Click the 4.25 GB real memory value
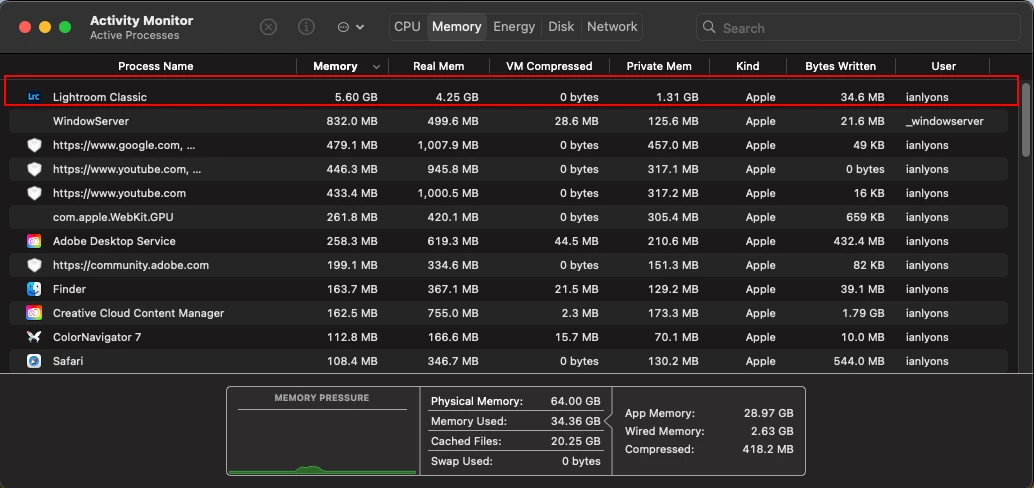Screen dimensions: 1034x488 click(457, 97)
